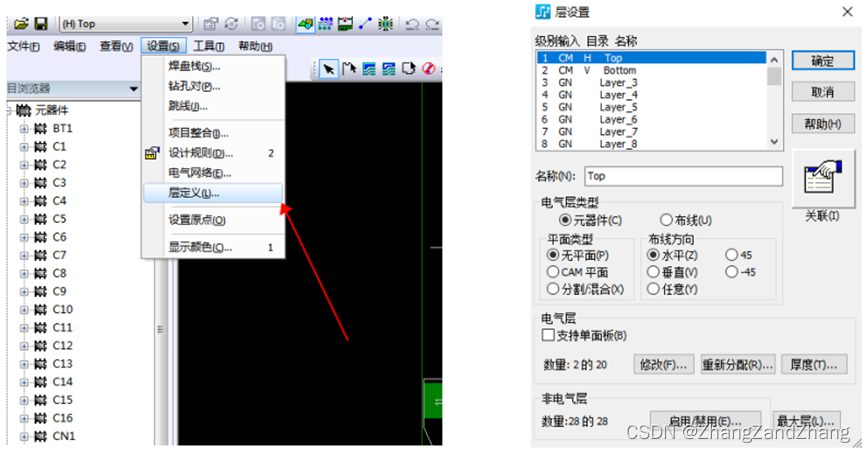Viewport: 865px width, 452px height.
Task: Click the 元器件 root components icon
Action: (x=23, y=110)
